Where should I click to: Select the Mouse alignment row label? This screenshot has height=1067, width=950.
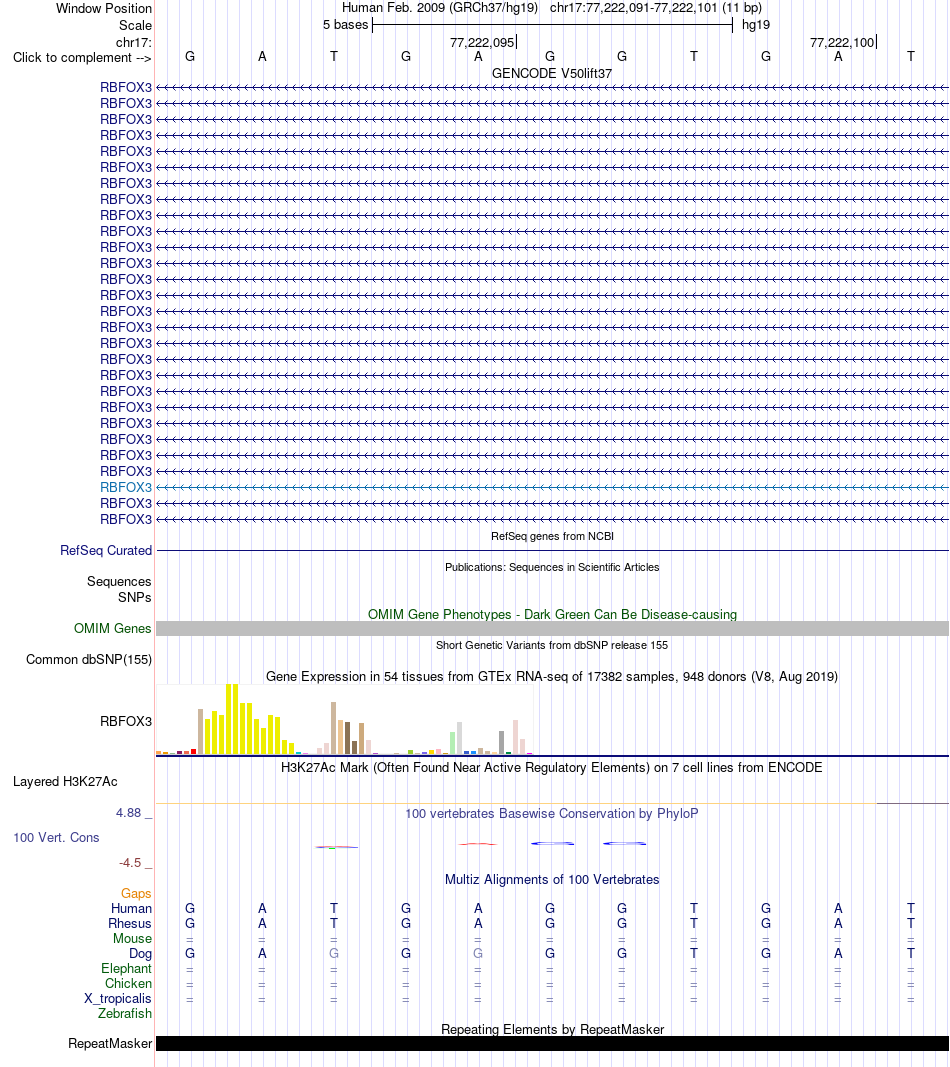tap(133, 938)
